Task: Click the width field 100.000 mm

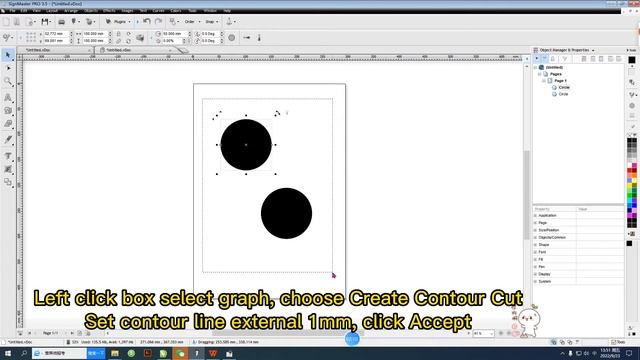Action: pyautogui.click(x=95, y=34)
